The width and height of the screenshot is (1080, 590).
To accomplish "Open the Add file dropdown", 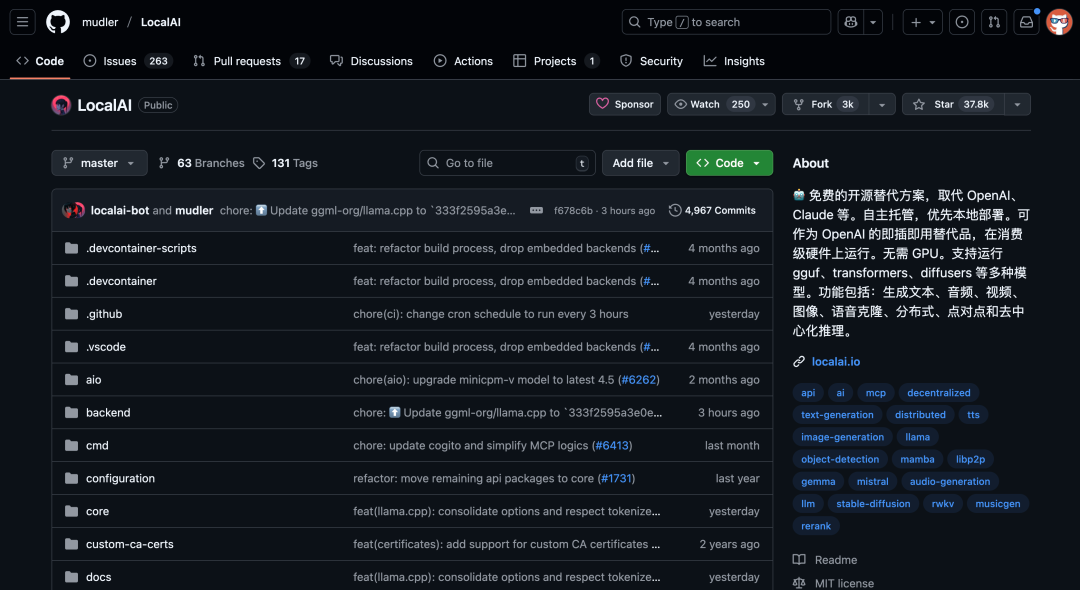I will tap(640, 163).
